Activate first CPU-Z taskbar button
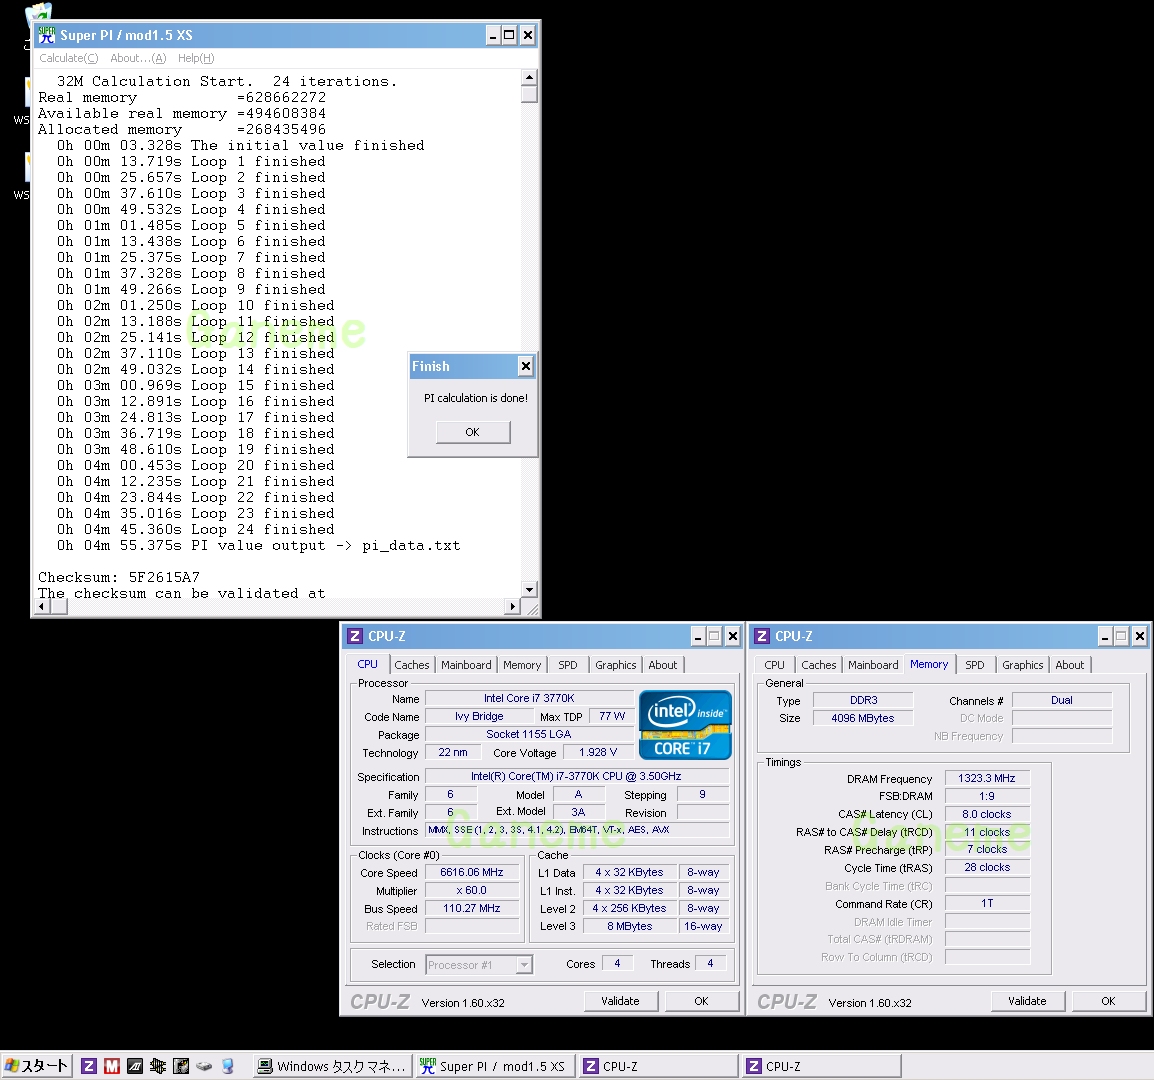Screen dimensions: 1154x1080 tap(658, 1066)
